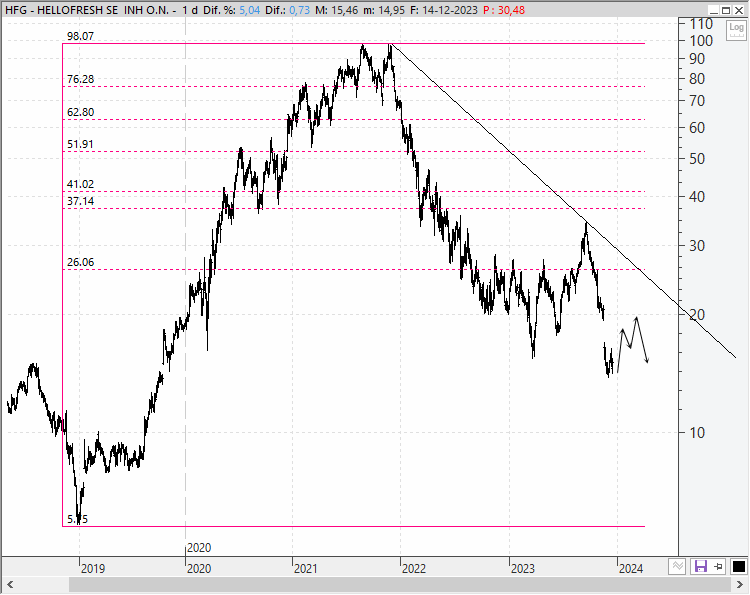
Task: Close the HFG chart window
Action: pos(739,10)
